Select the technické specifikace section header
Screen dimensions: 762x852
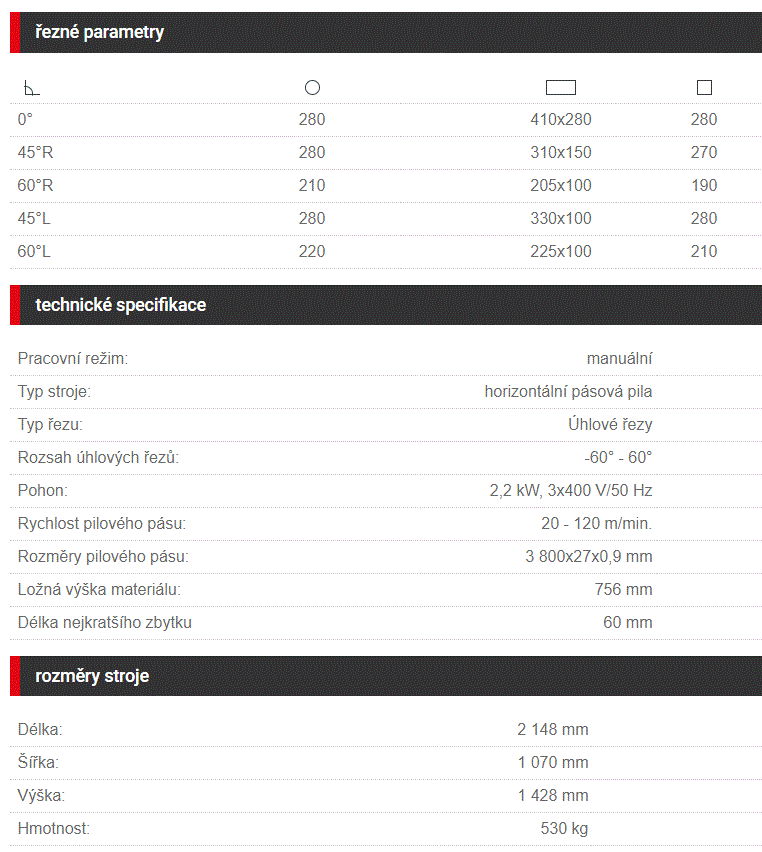click(x=386, y=305)
